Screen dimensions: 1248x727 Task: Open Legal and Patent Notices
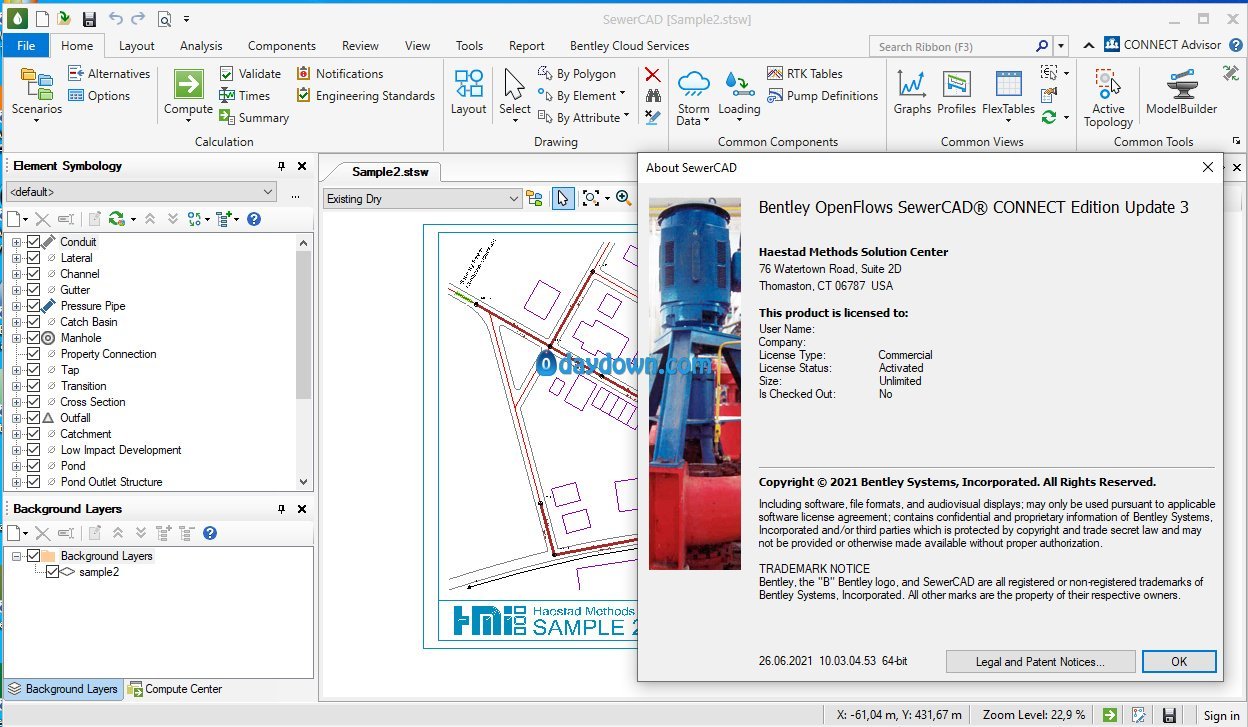tap(1041, 661)
